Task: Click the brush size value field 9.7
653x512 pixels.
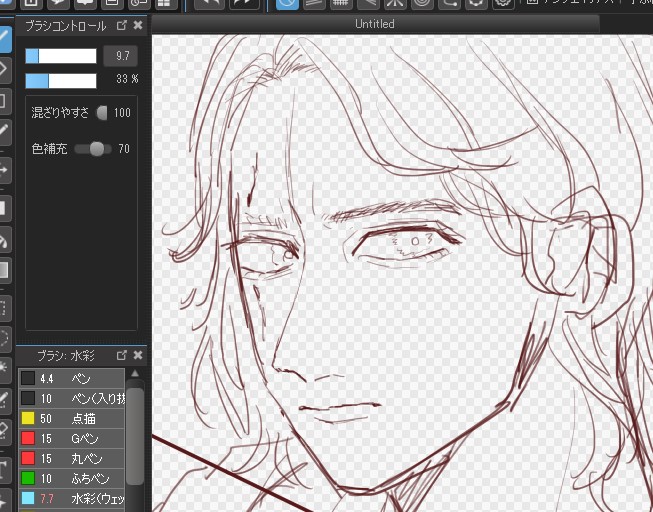Action: pyautogui.click(x=120, y=56)
